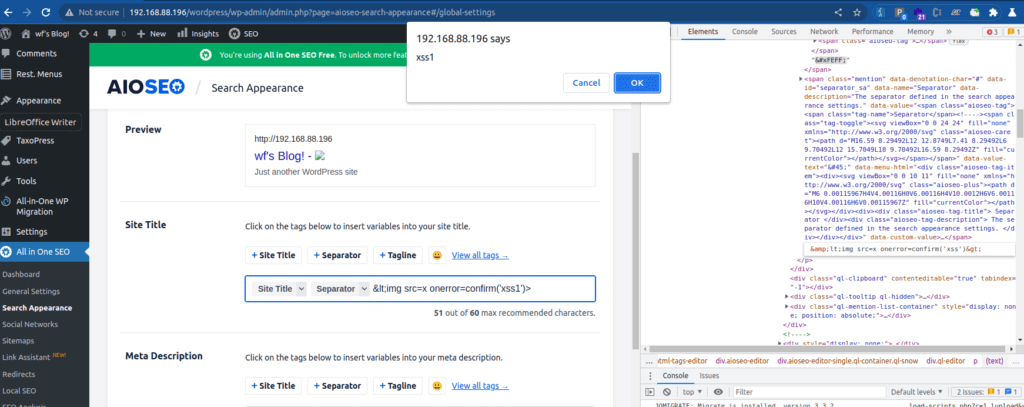1024x407 pixels.
Task: Open live expression eye icon in console
Action: 717,391
